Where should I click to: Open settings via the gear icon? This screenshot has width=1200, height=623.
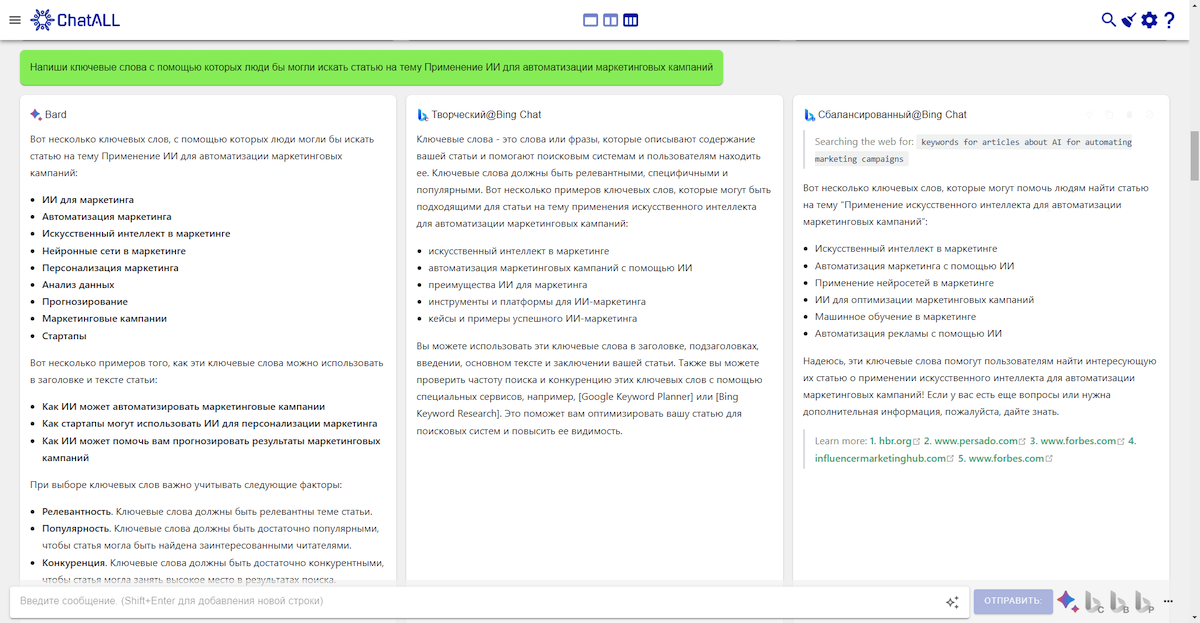tap(1149, 20)
